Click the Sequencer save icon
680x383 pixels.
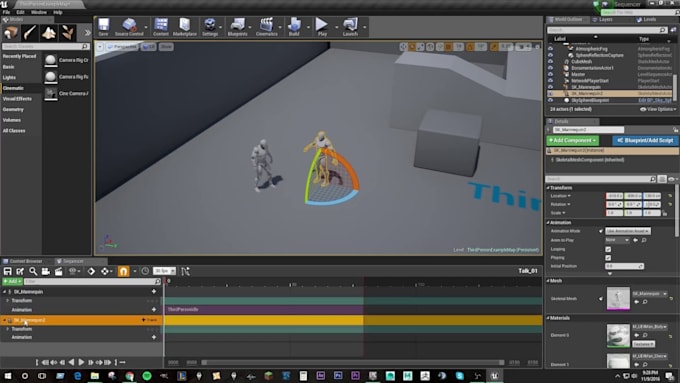(7, 272)
